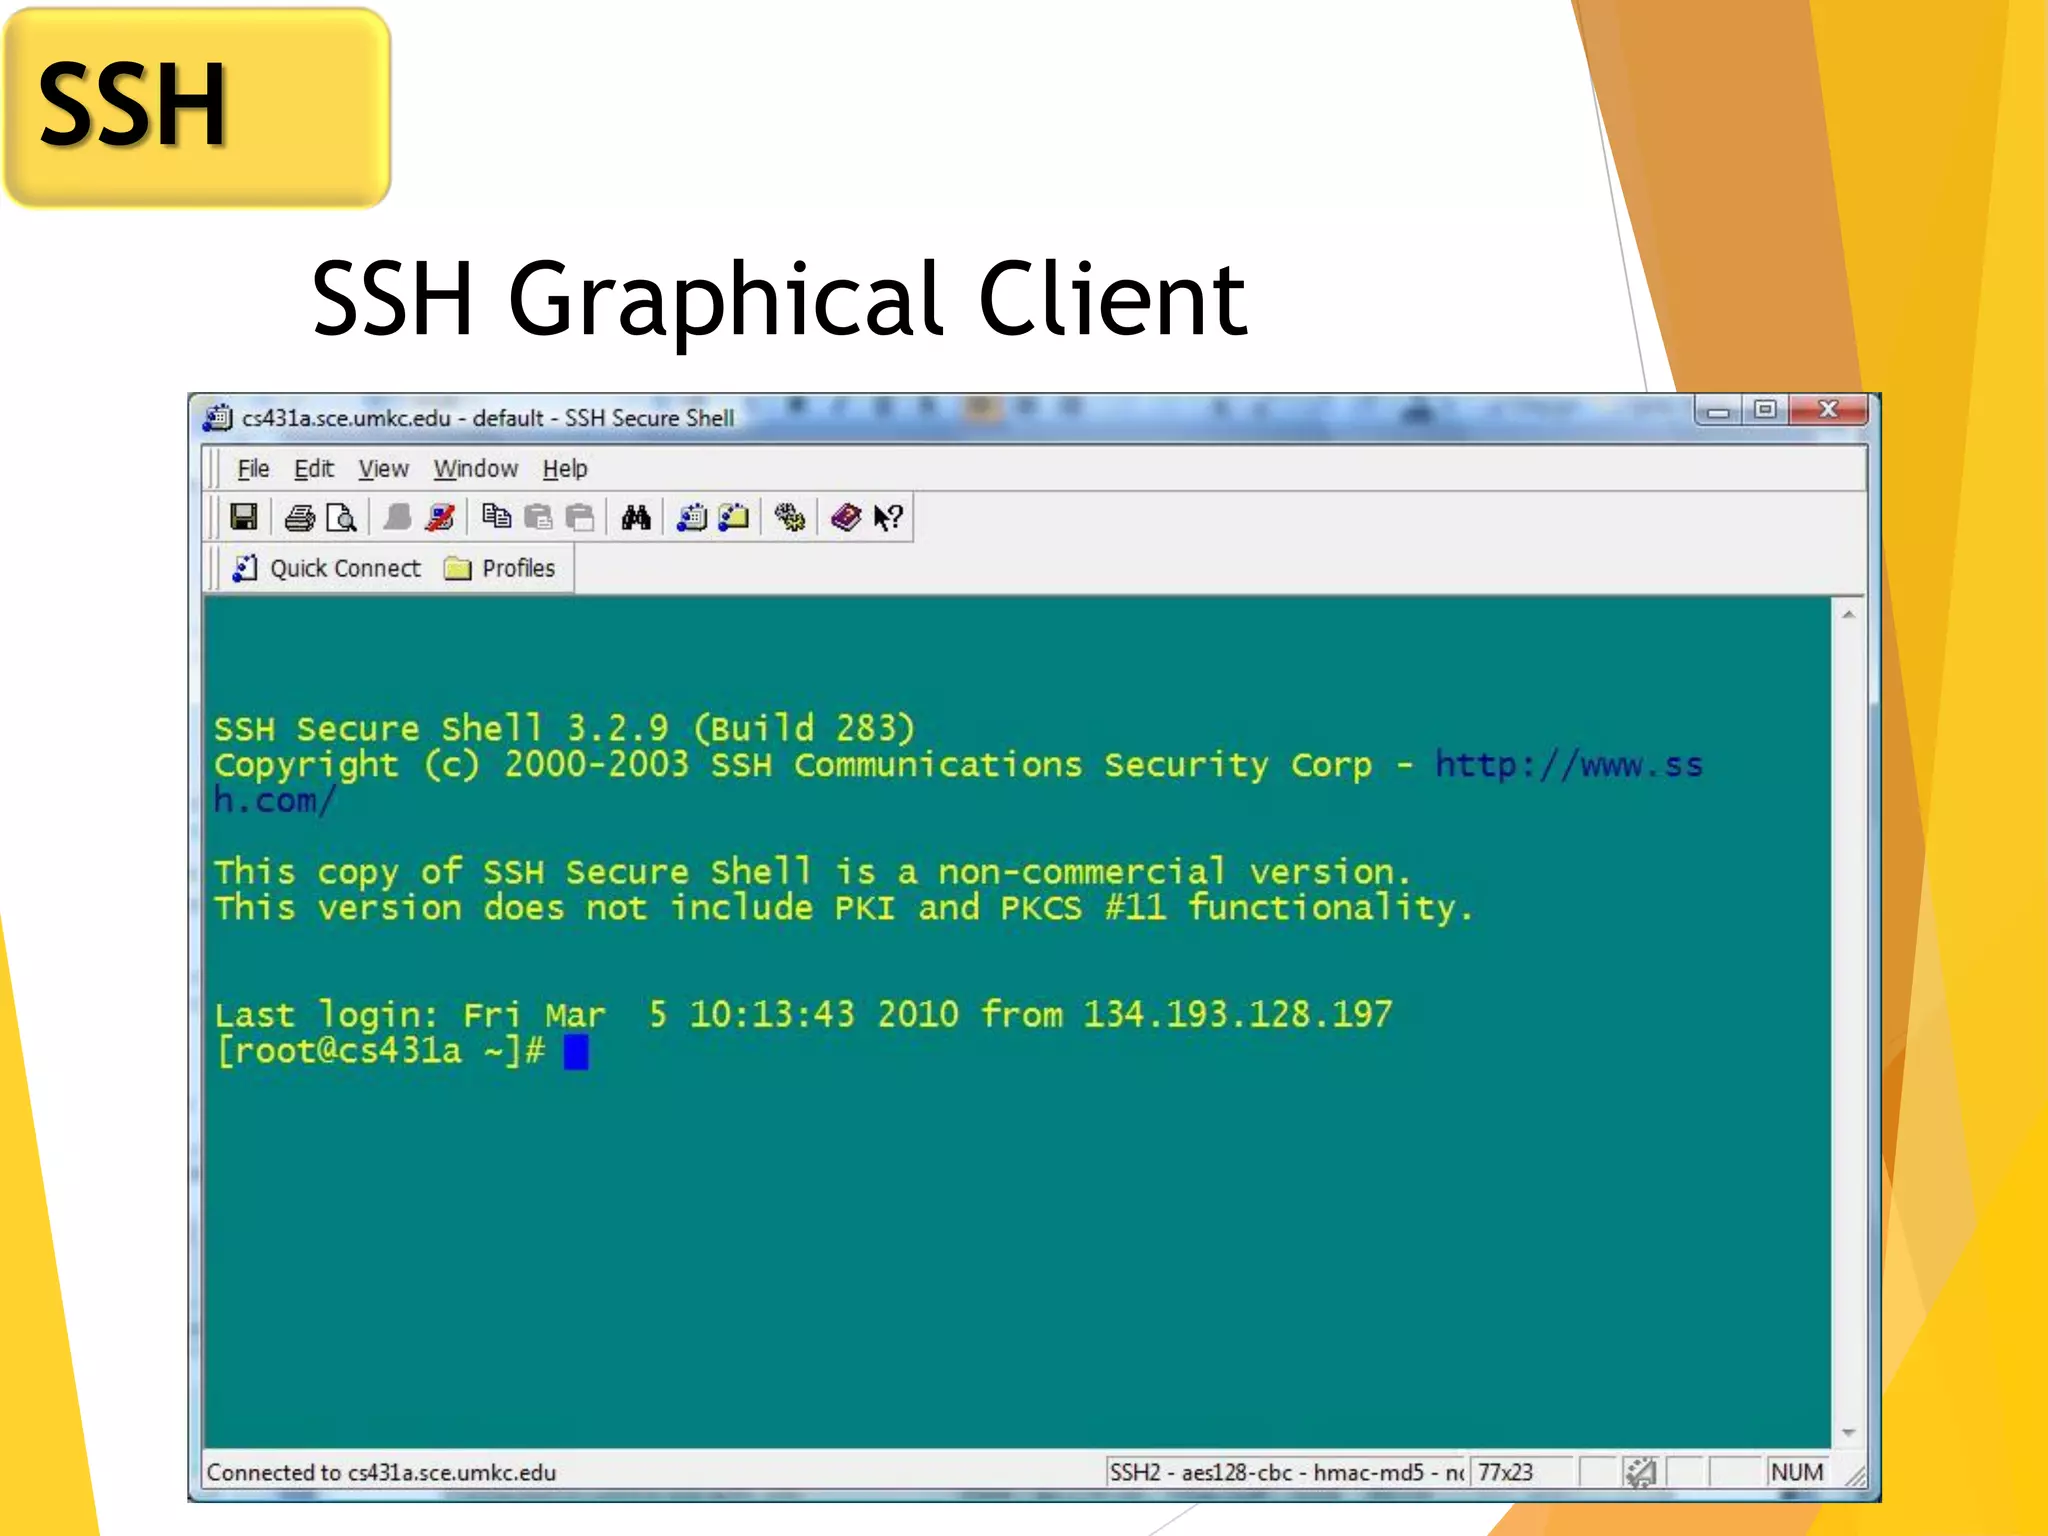The image size is (2048, 1536).
Task: Open the Window menu
Action: [x=476, y=468]
